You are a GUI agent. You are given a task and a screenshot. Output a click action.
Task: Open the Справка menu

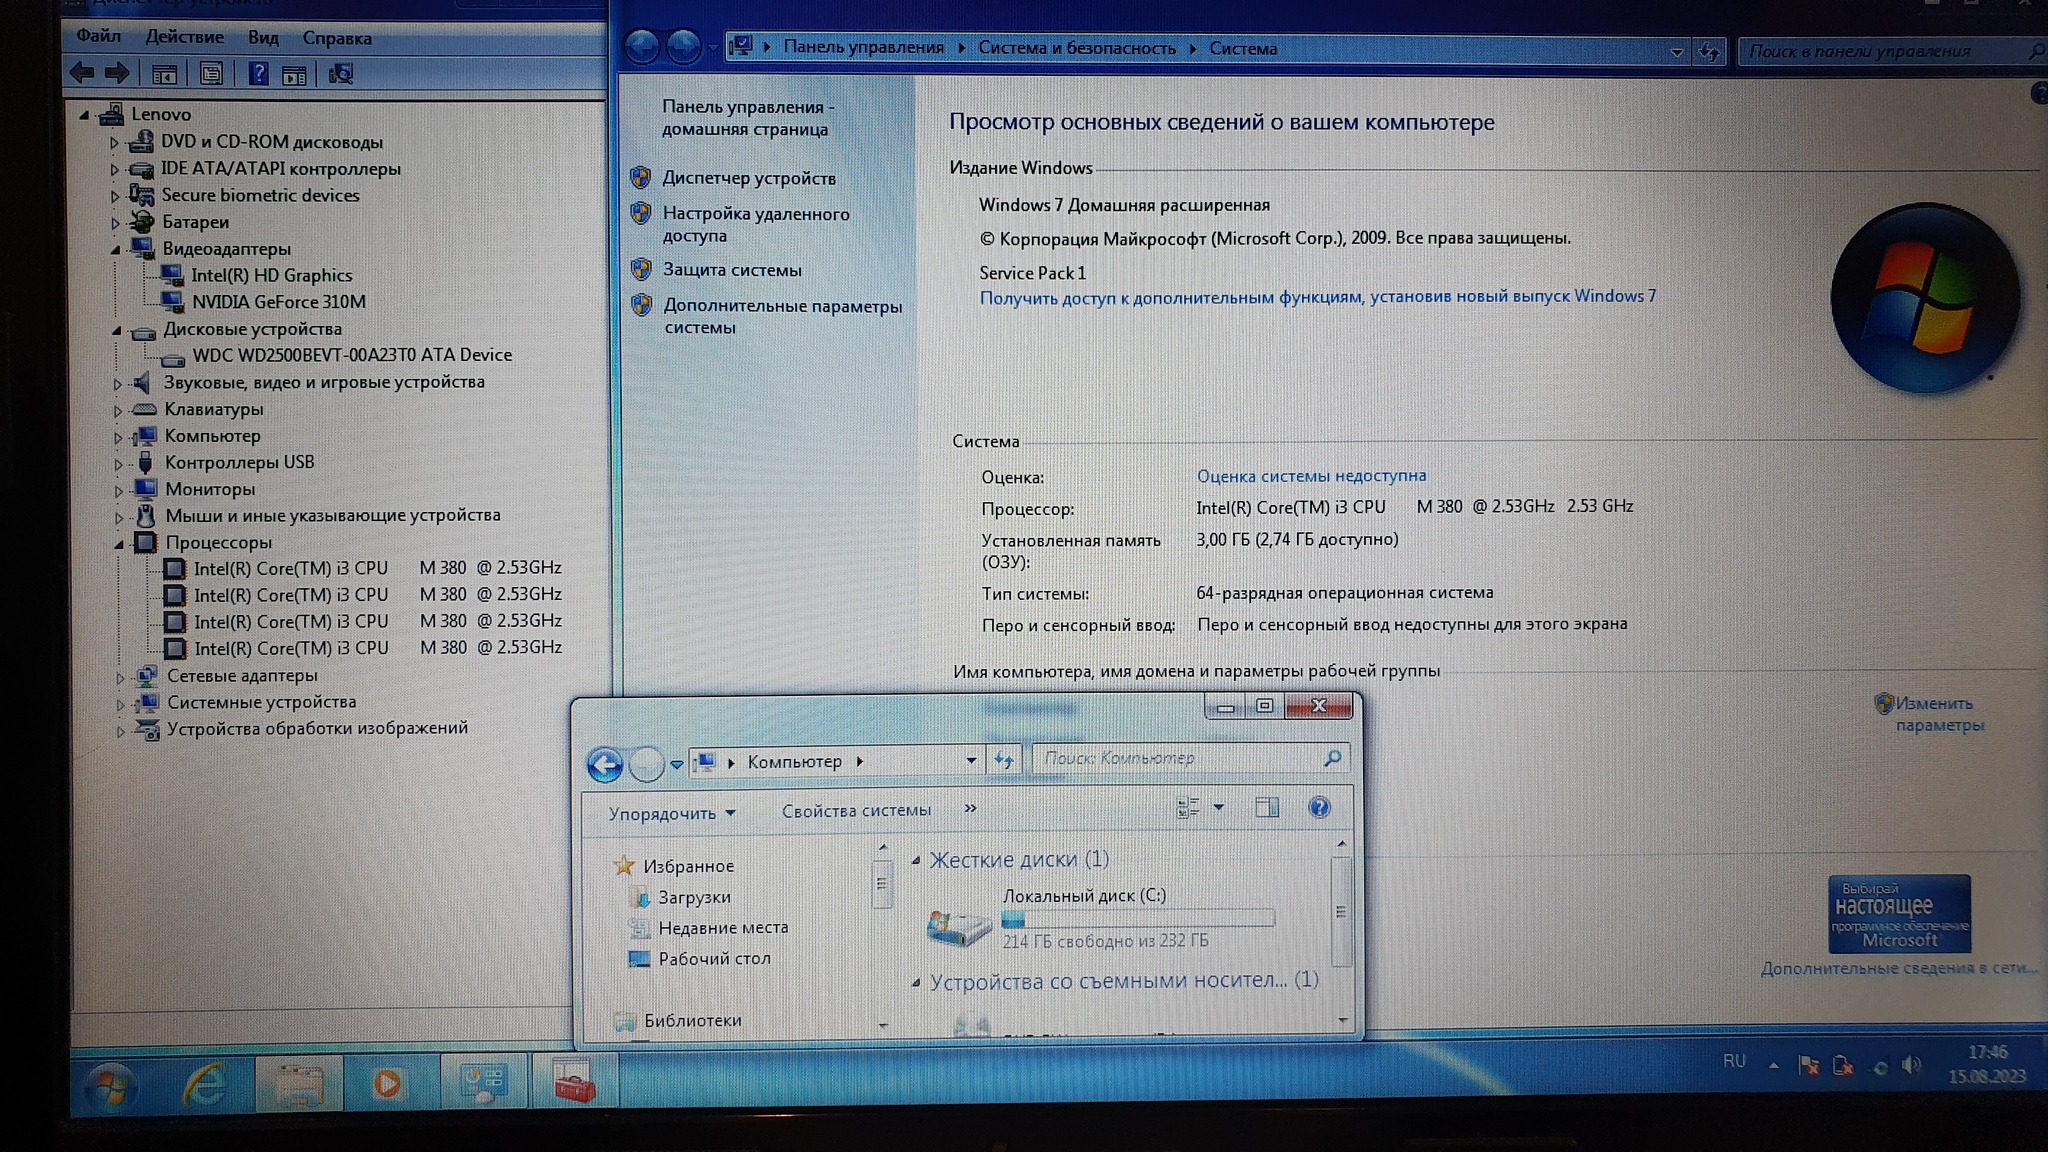tap(336, 38)
